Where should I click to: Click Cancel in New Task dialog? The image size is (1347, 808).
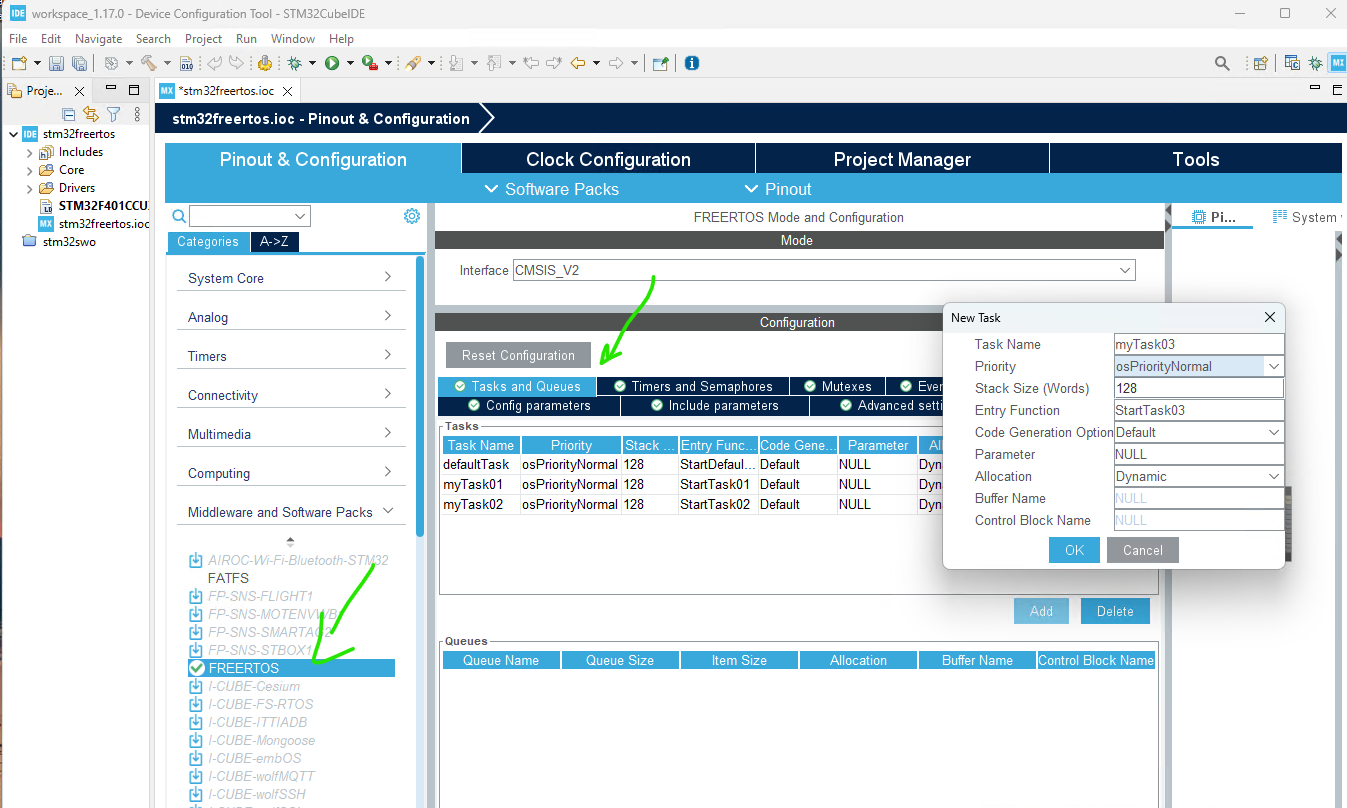point(1142,550)
